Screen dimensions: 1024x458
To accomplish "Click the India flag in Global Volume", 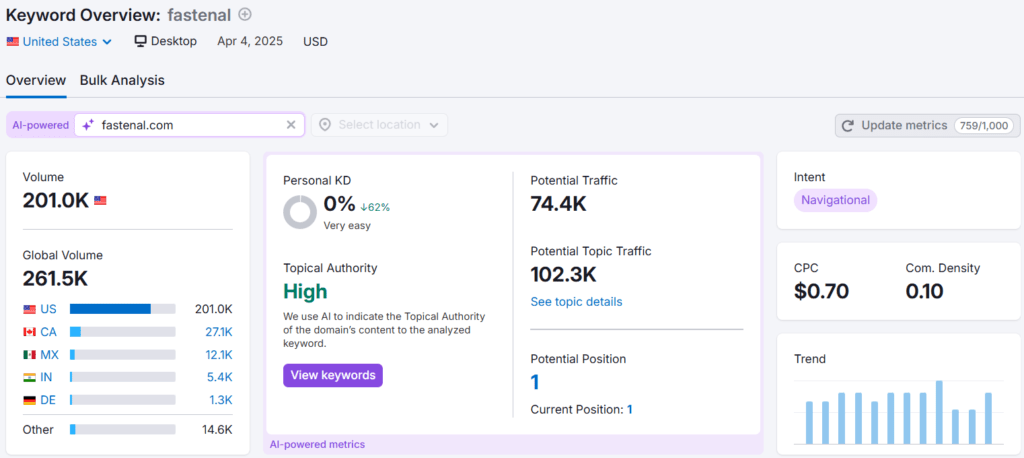I will point(29,377).
